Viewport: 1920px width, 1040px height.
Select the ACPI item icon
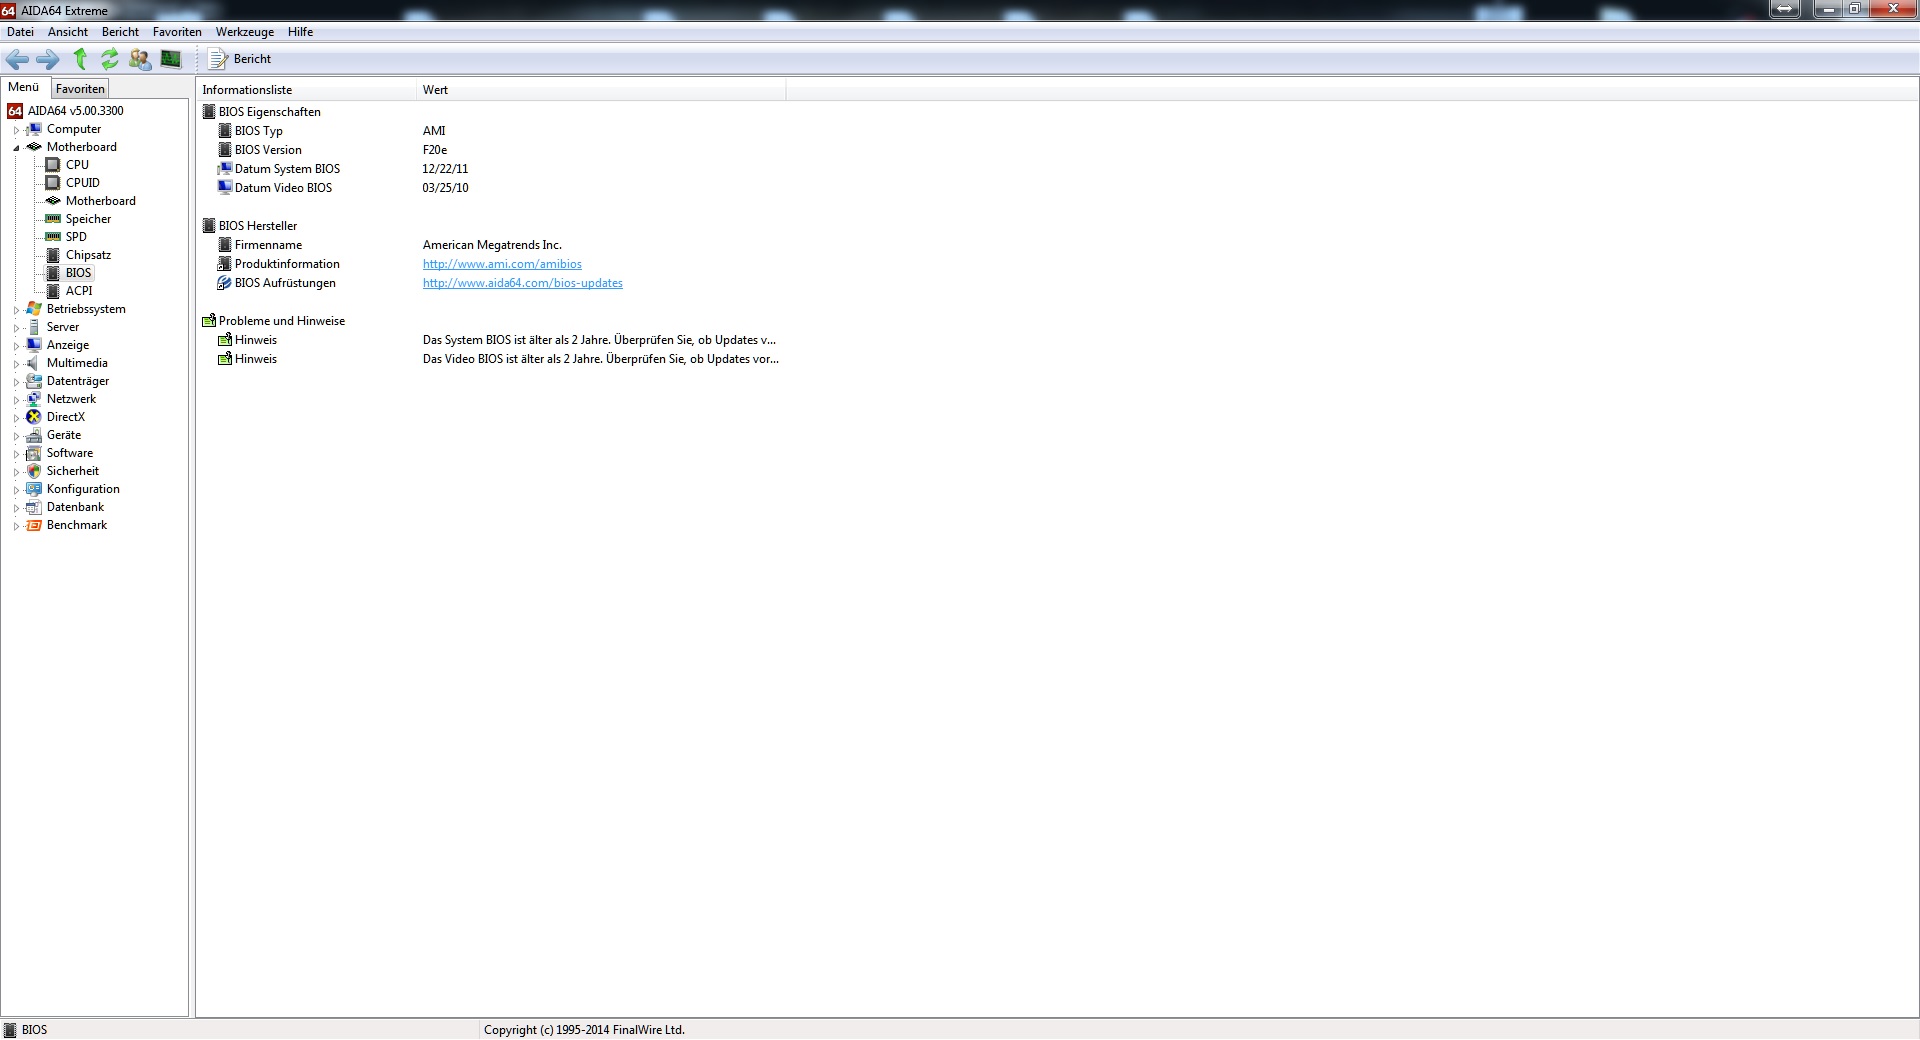[53, 291]
